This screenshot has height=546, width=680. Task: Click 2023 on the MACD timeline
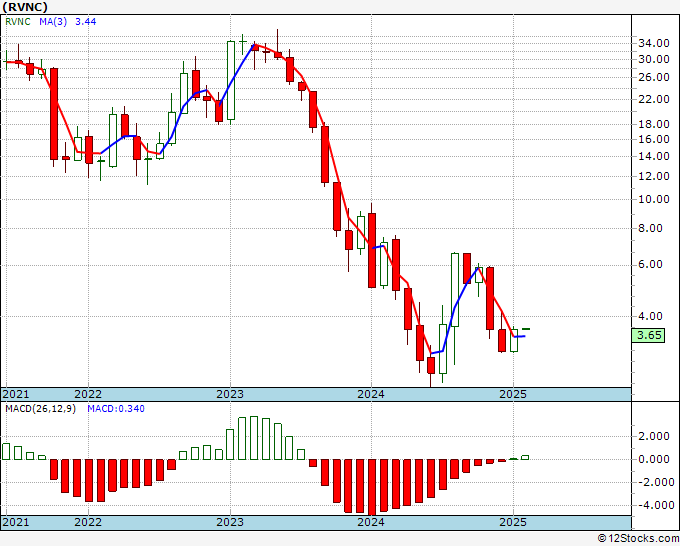[x=230, y=522]
